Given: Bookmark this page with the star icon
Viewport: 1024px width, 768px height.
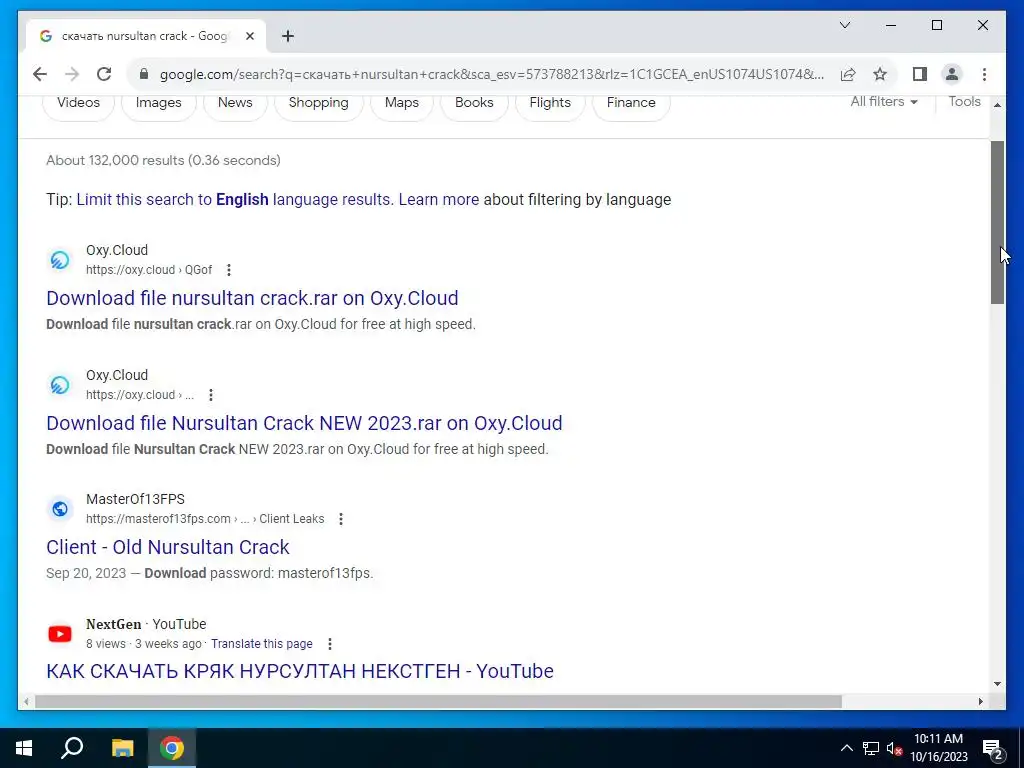Looking at the screenshot, I should click(x=880, y=74).
